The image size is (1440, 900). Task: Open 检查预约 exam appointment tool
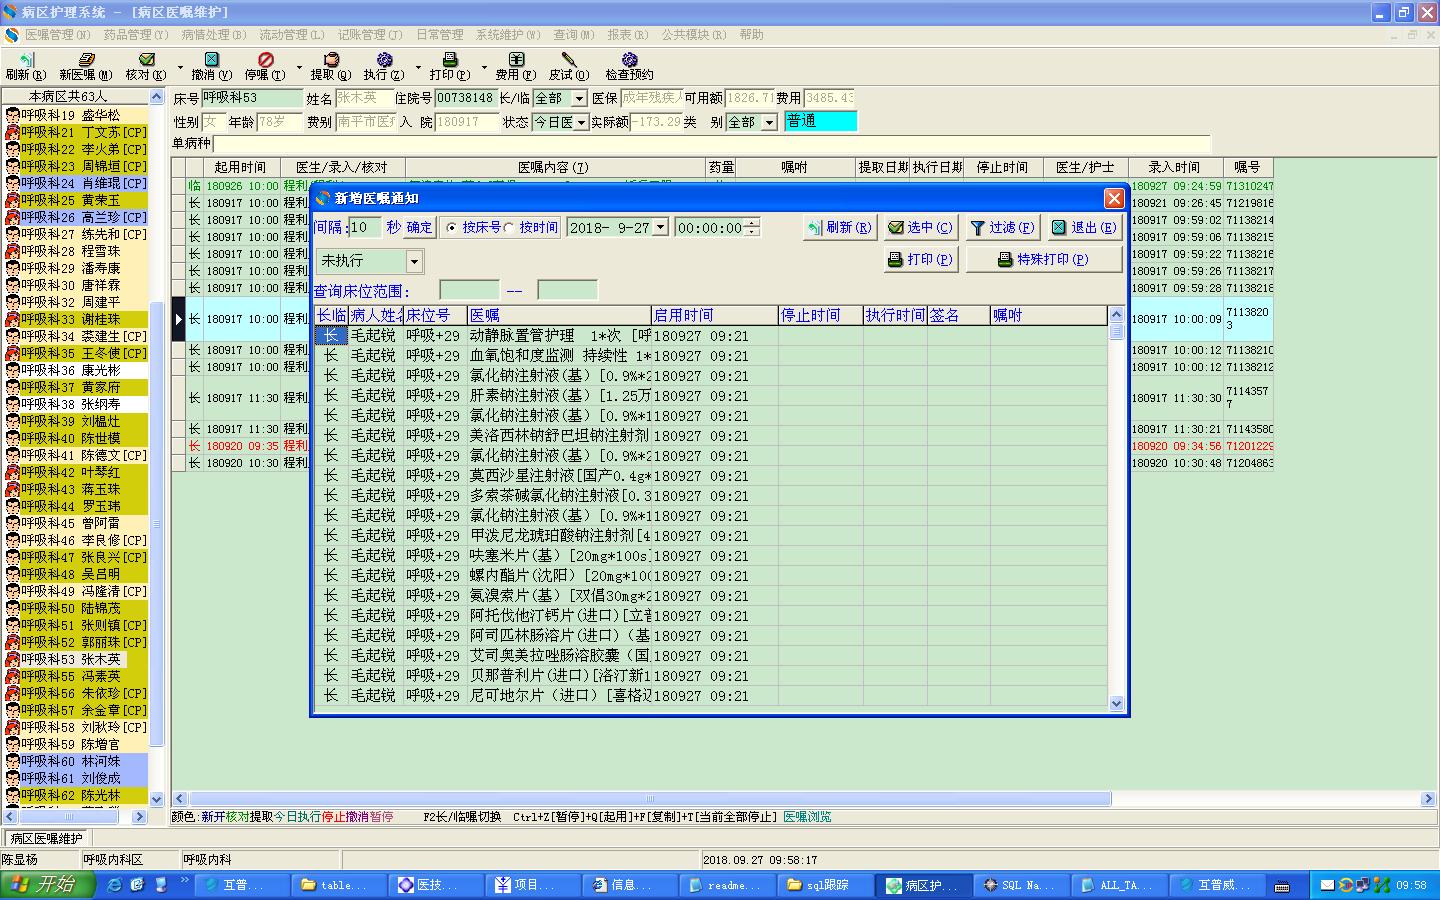click(629, 67)
